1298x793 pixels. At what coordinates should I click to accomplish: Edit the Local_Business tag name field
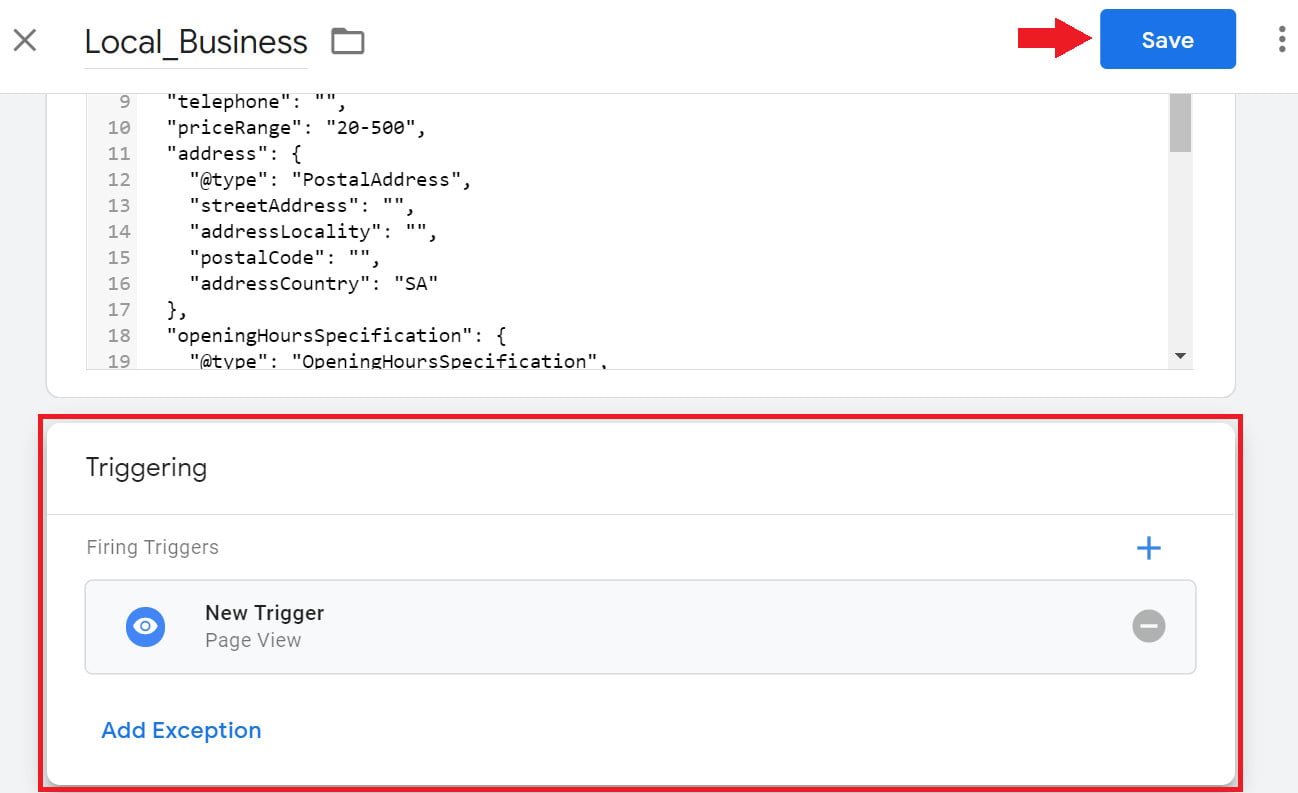(196, 42)
